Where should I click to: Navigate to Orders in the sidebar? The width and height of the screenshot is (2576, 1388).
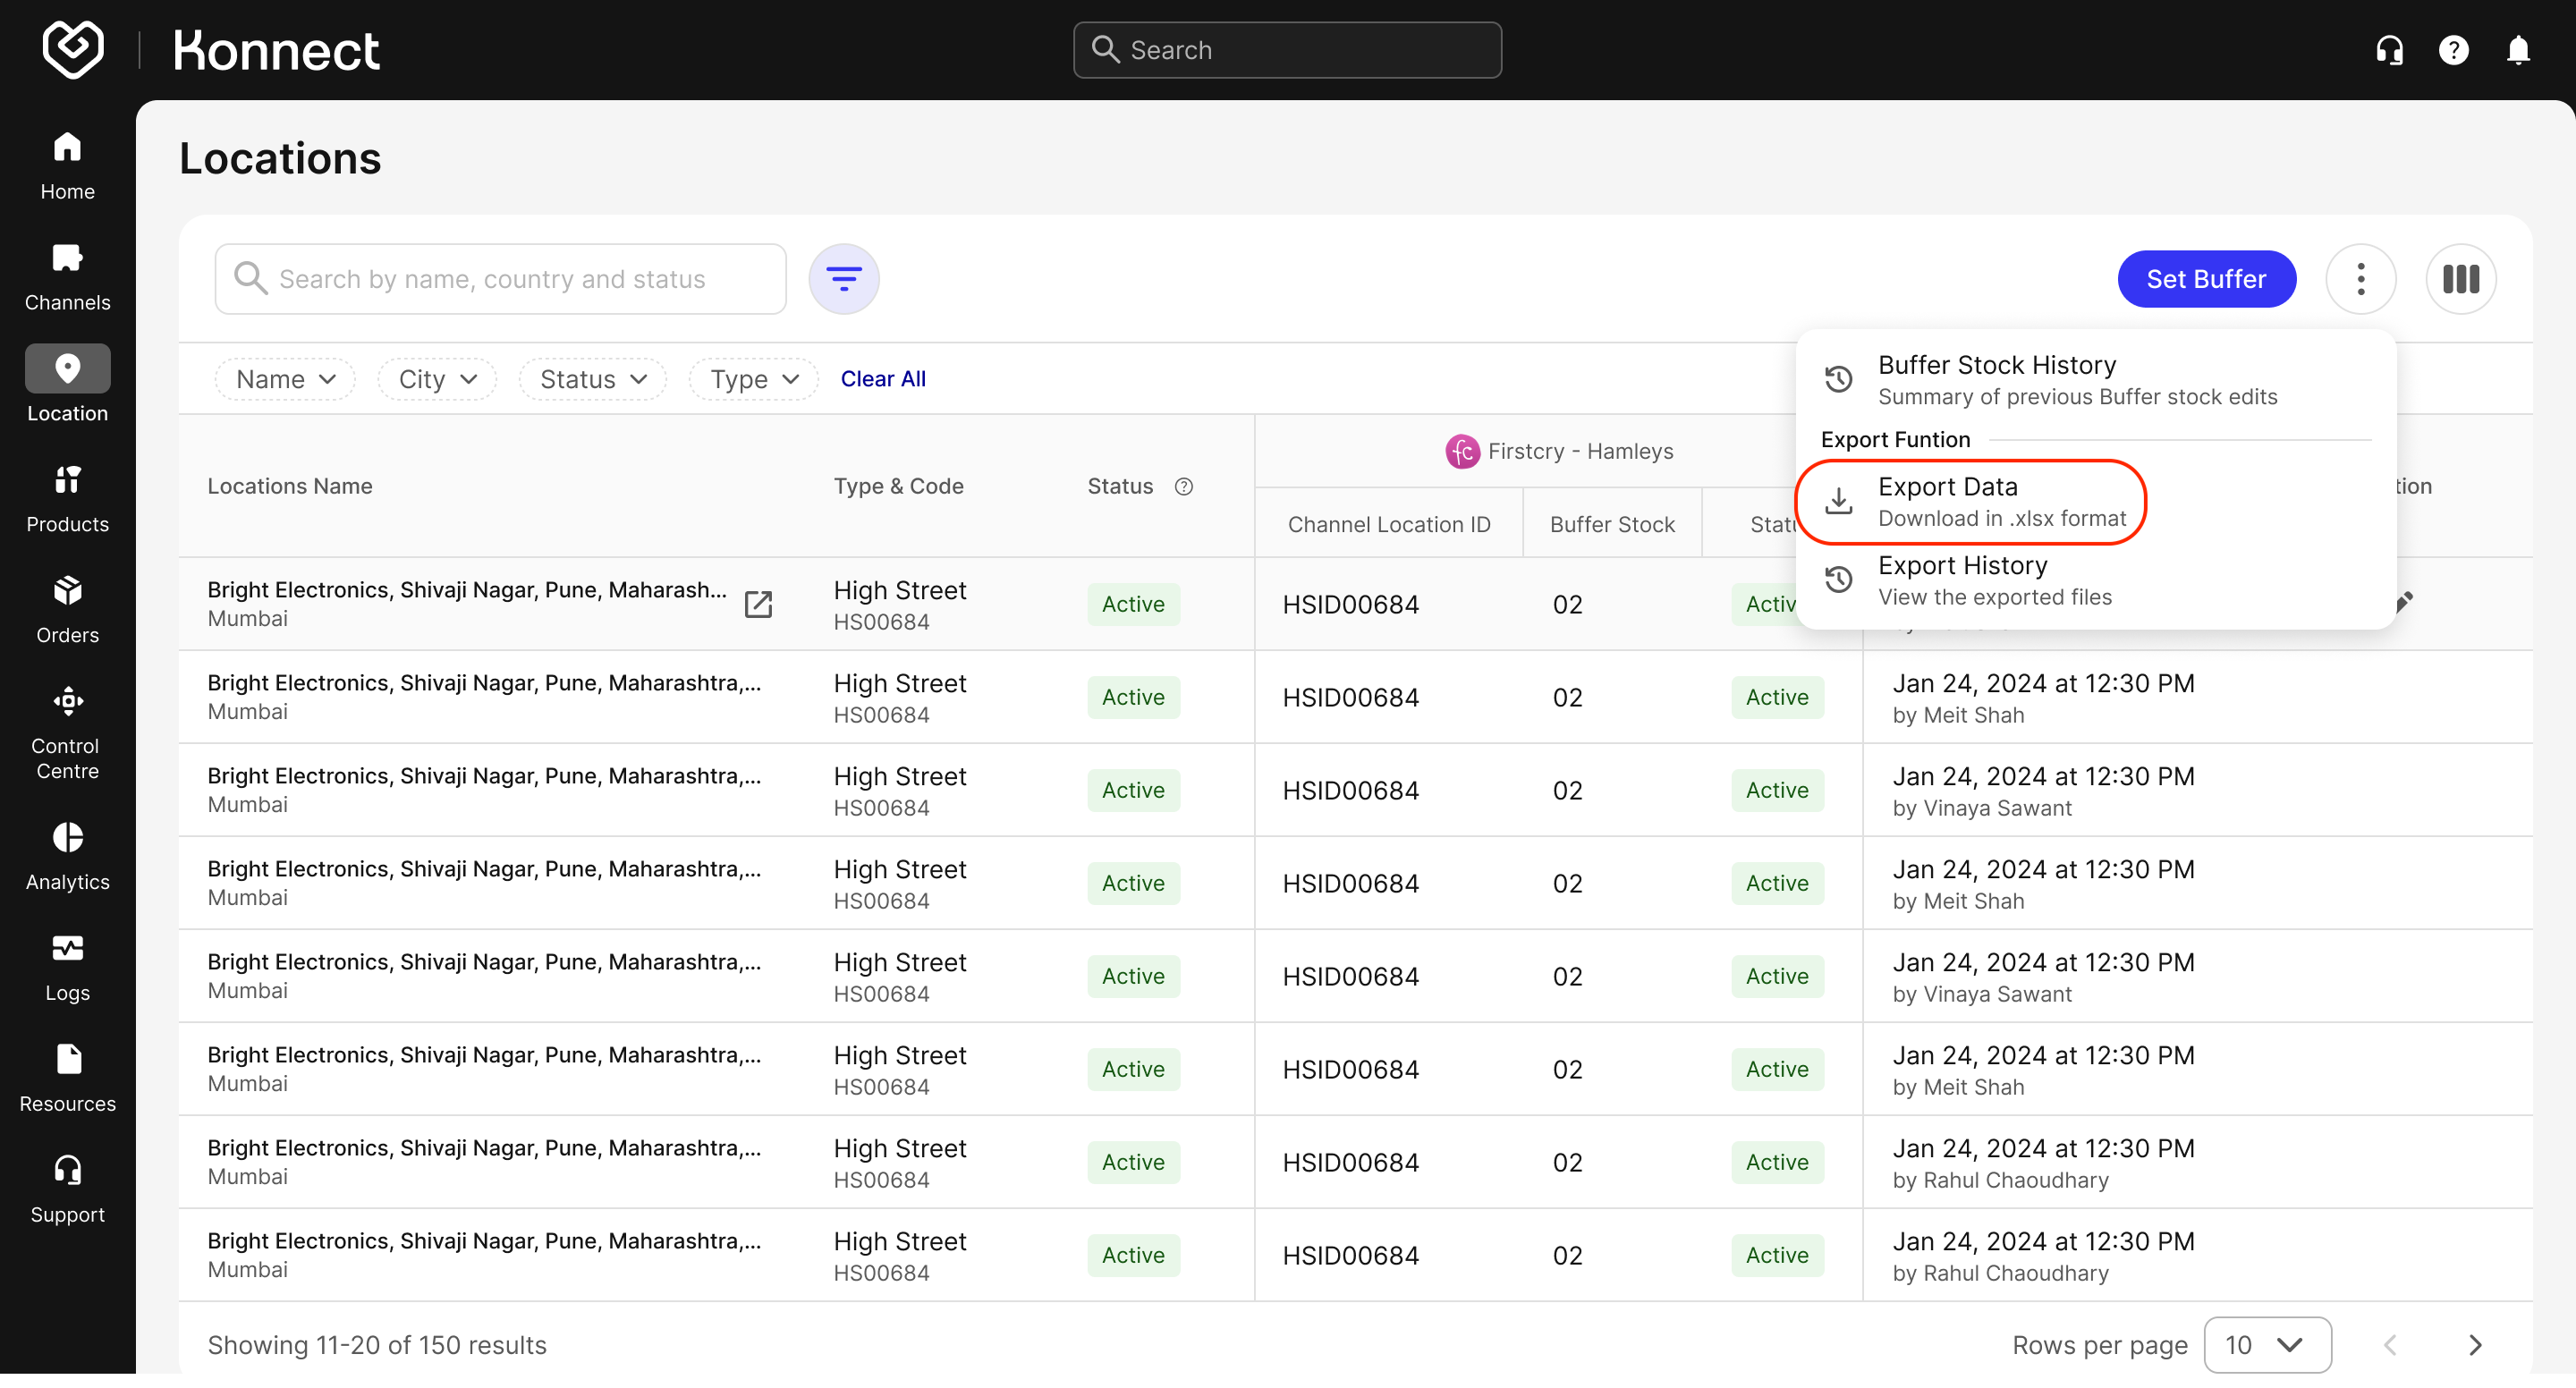(x=67, y=610)
